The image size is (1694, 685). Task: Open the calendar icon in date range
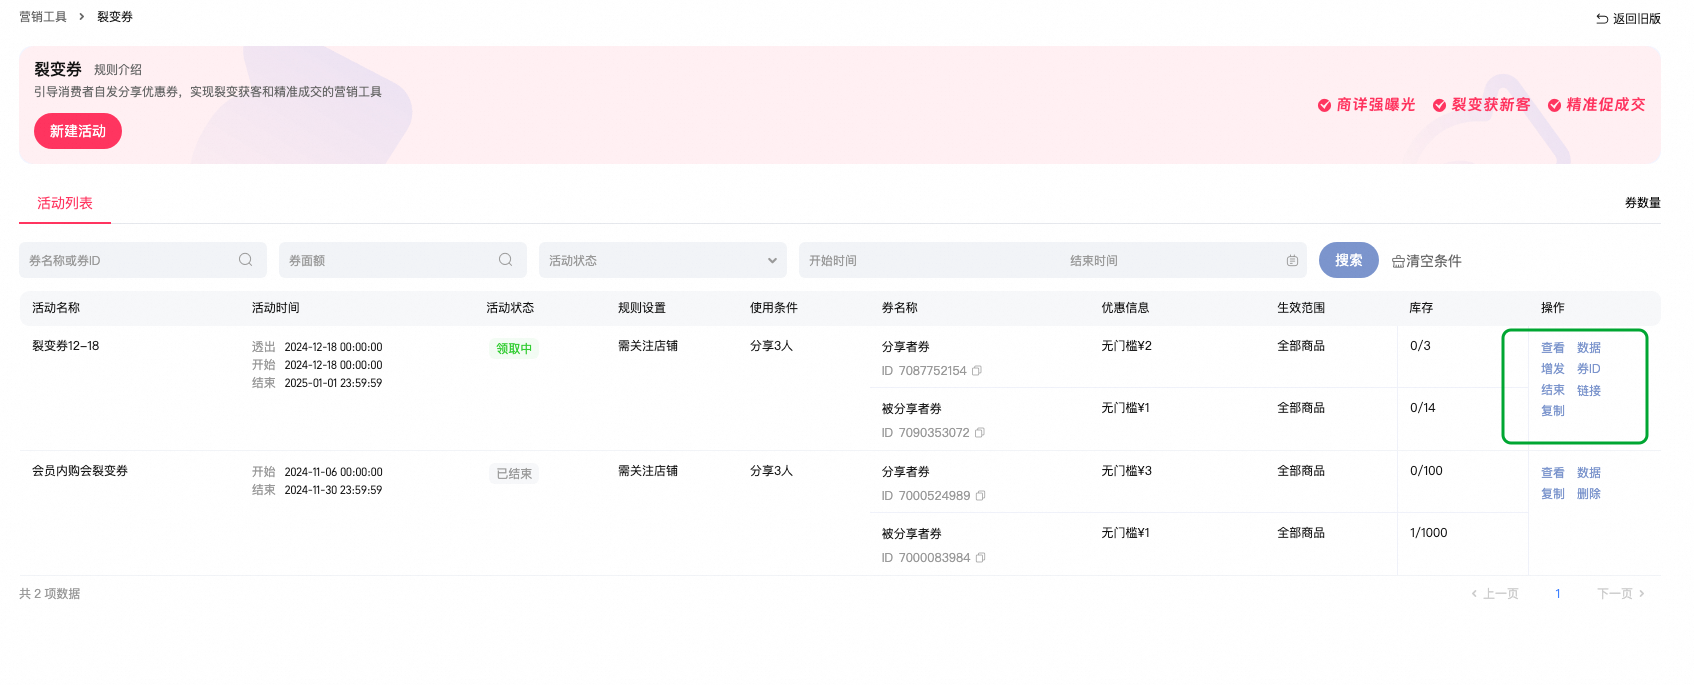(x=1292, y=261)
